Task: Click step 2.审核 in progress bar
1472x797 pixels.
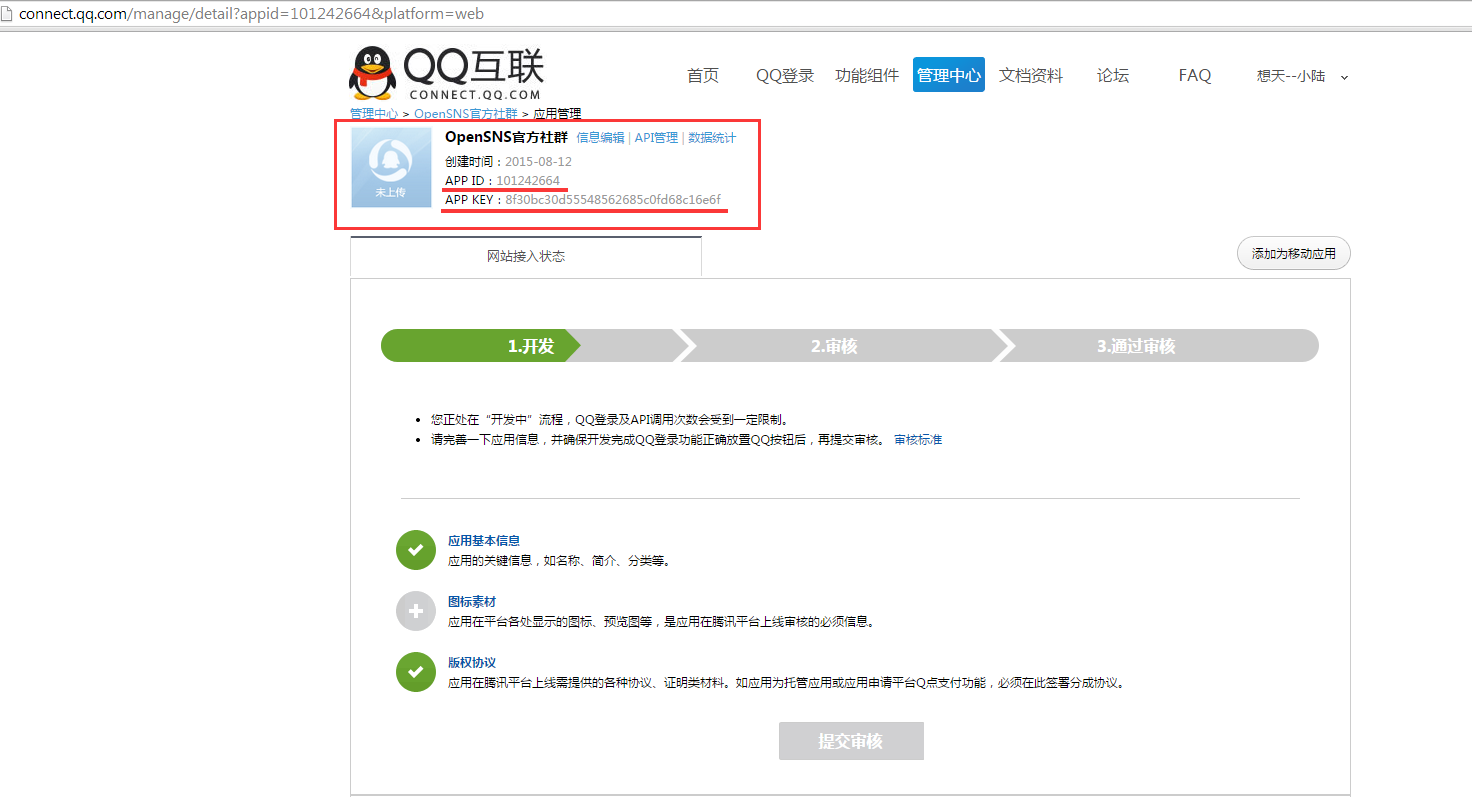Action: [x=834, y=346]
